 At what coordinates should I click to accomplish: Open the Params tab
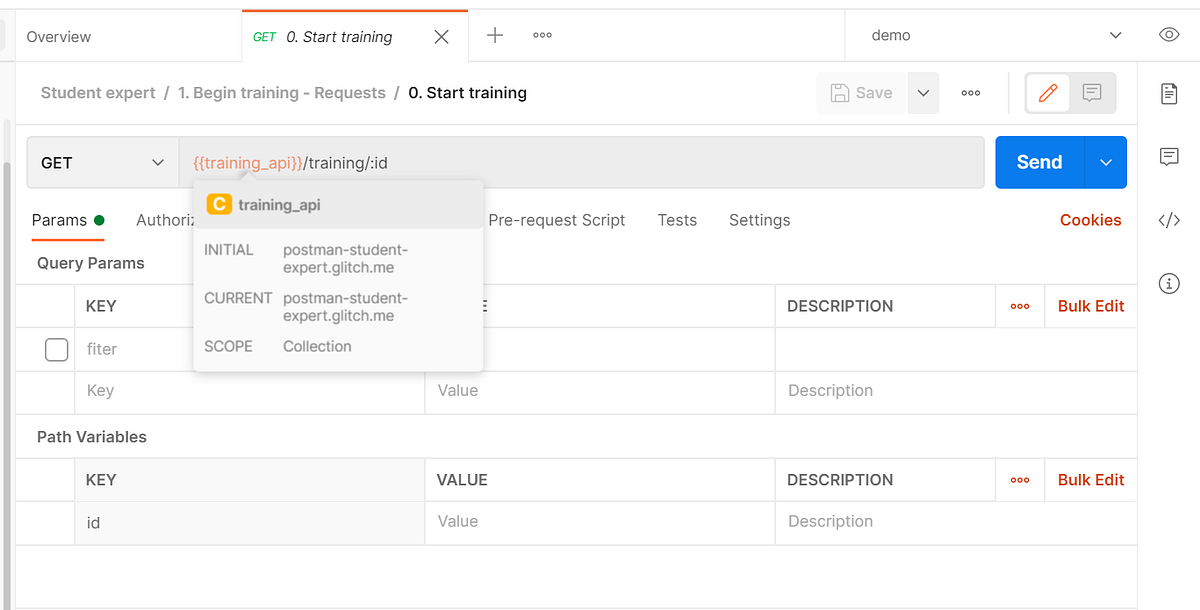coord(68,220)
